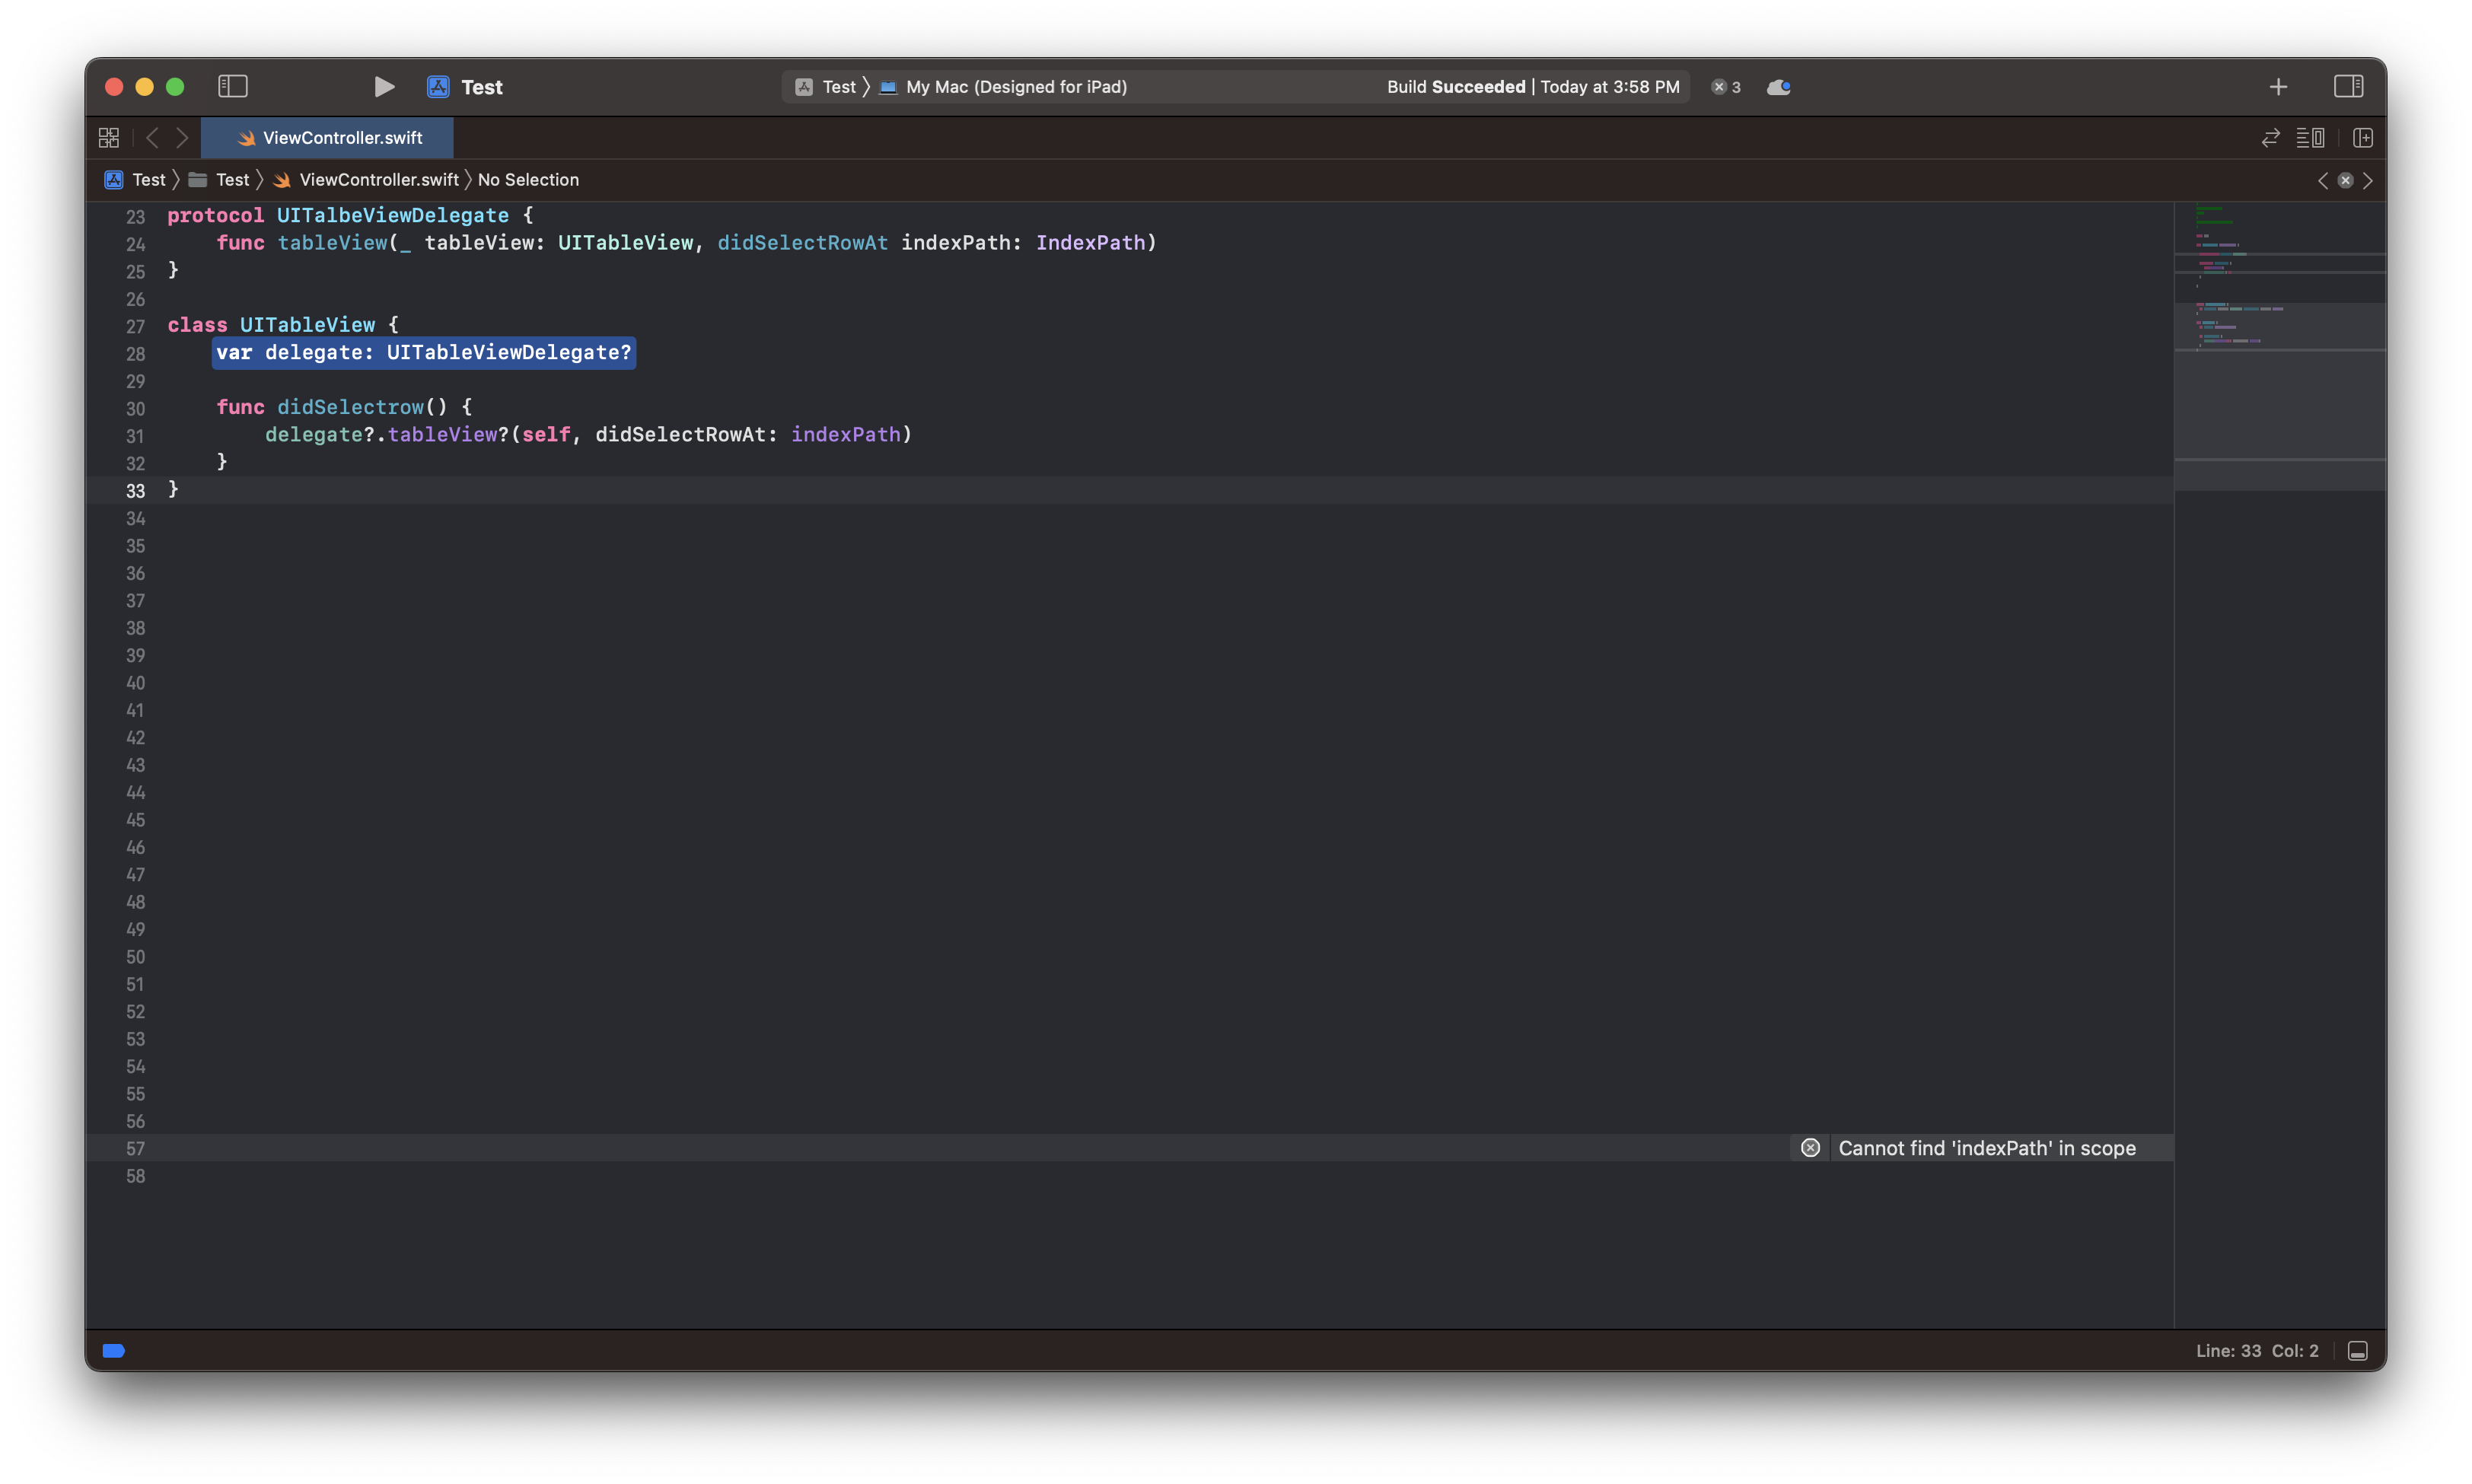This screenshot has height=1484, width=2472.
Task: Open the Library with plus button
Action: [2278, 87]
